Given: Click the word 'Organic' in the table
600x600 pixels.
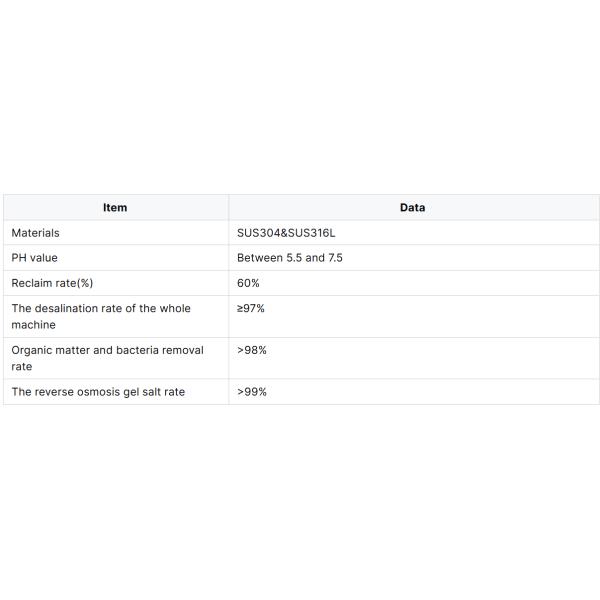Looking at the screenshot, I should pos(32,350).
